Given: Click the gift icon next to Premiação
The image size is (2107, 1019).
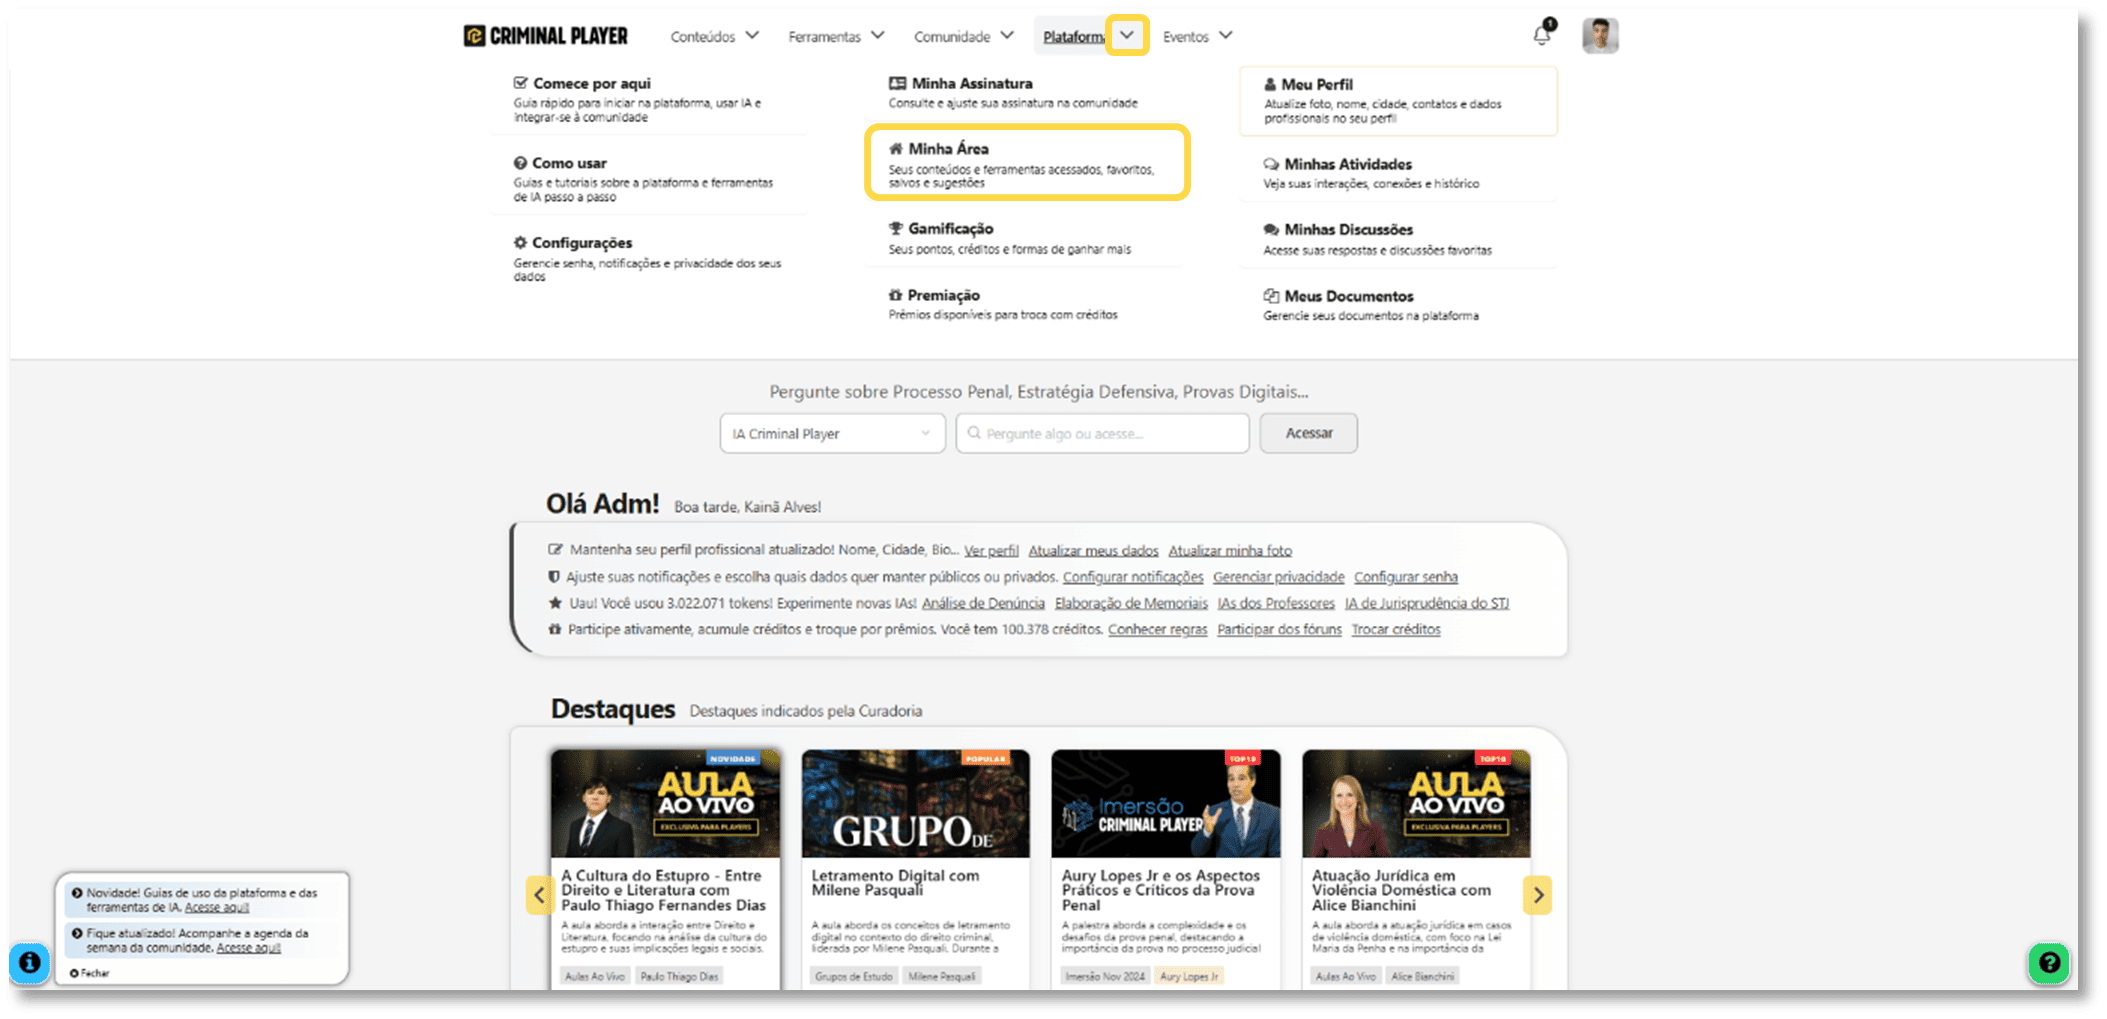Looking at the screenshot, I should click(x=895, y=295).
